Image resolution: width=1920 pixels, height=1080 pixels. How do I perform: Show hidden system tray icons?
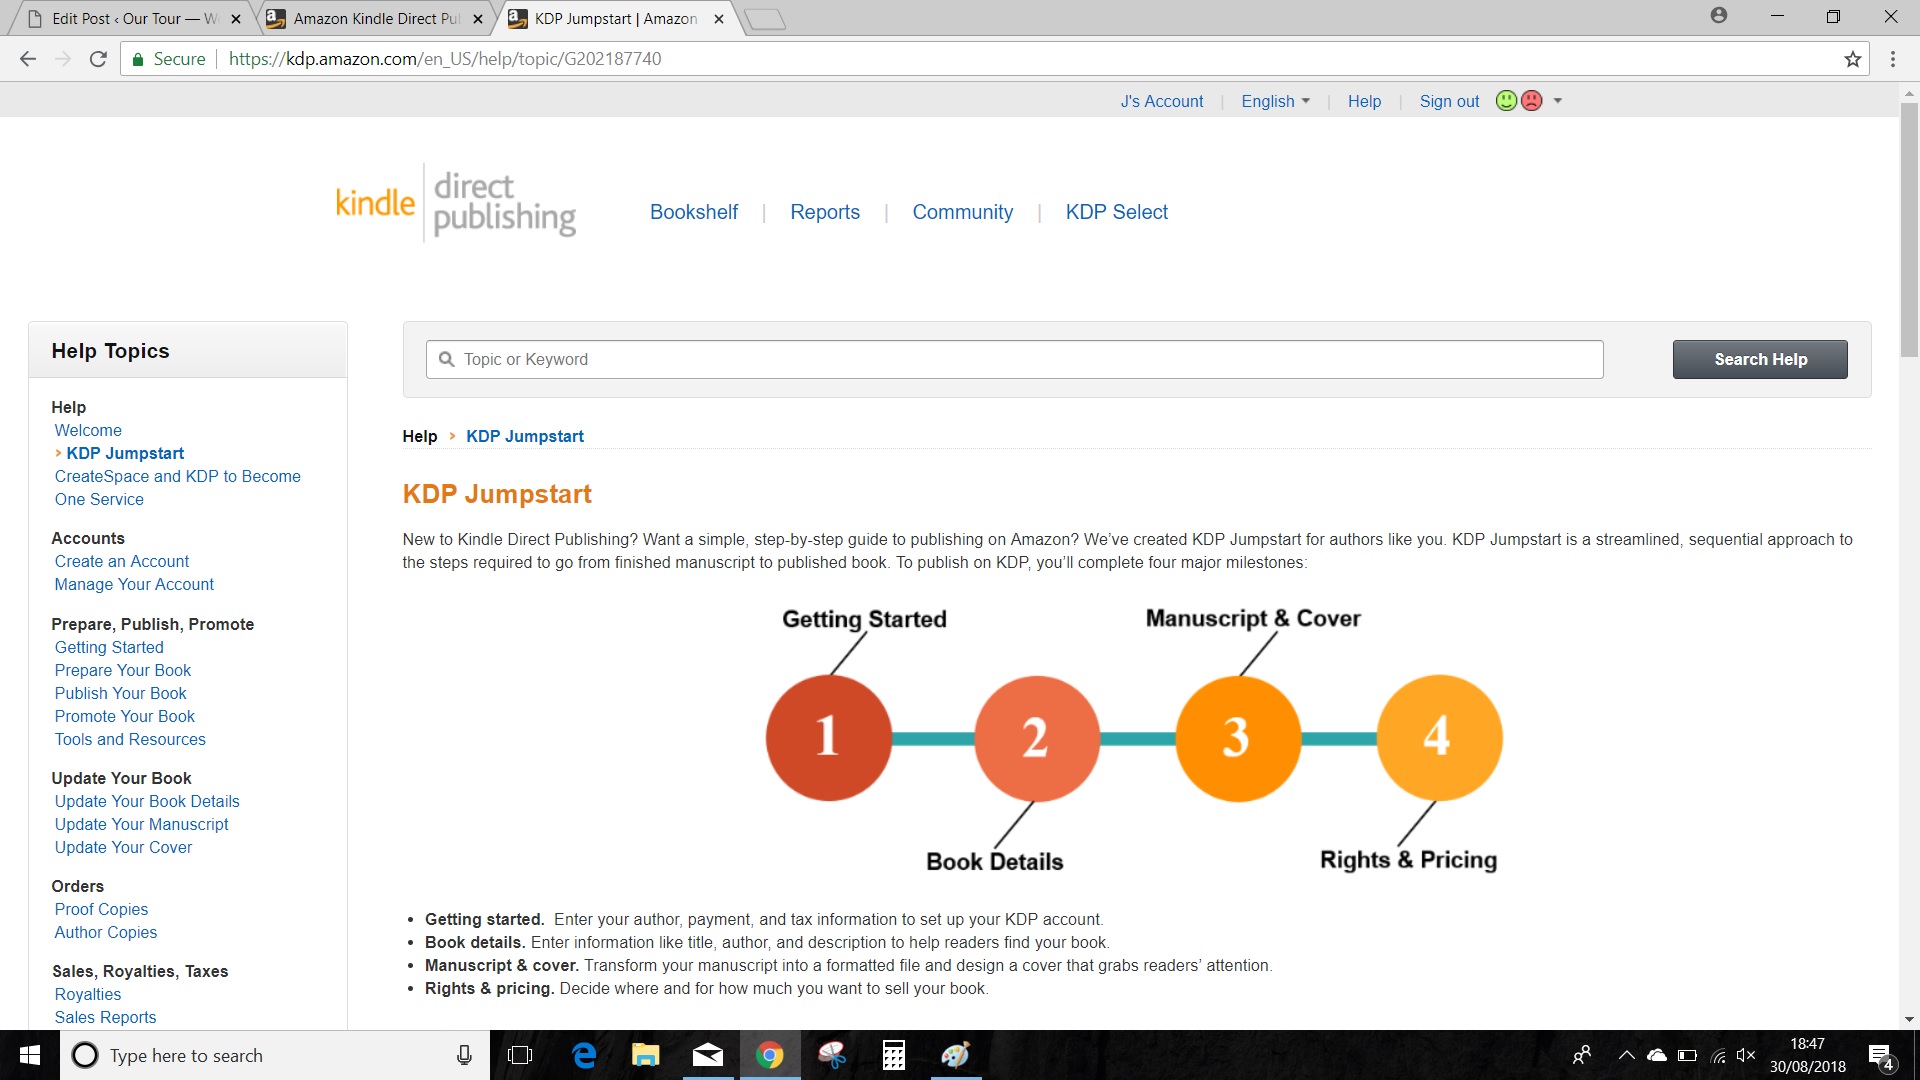tap(1626, 1055)
